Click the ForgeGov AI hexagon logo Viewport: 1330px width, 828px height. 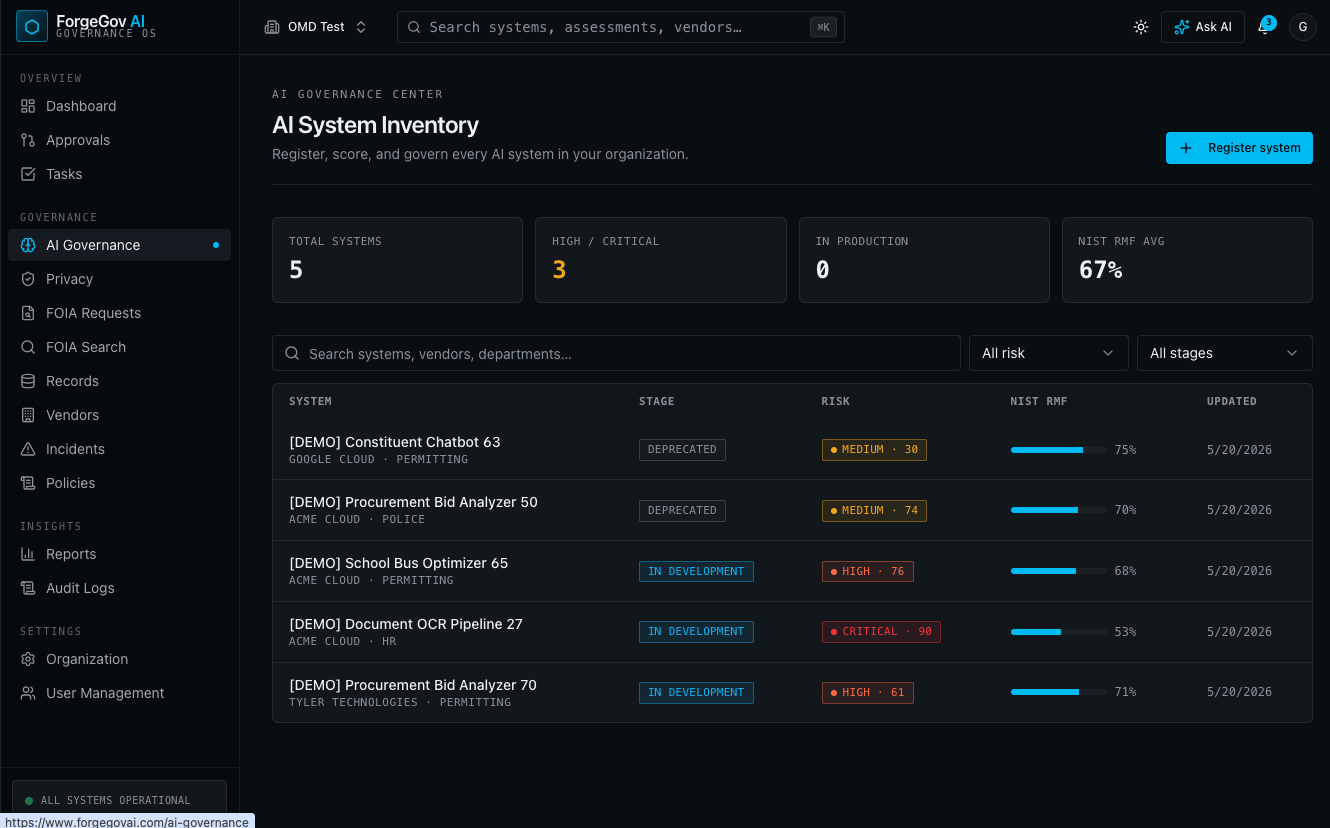point(32,26)
